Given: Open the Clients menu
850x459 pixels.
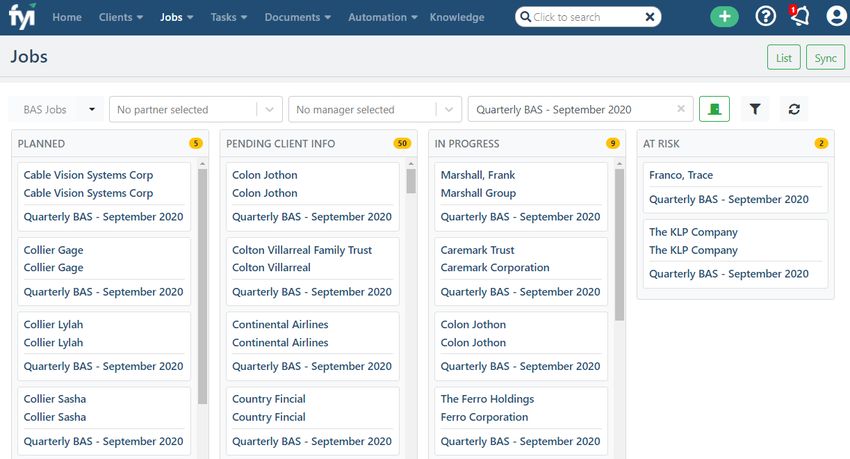Looking at the screenshot, I should 121,17.
